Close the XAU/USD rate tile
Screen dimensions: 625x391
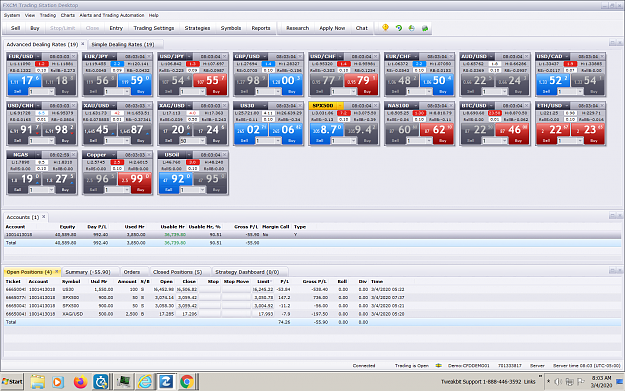point(149,106)
